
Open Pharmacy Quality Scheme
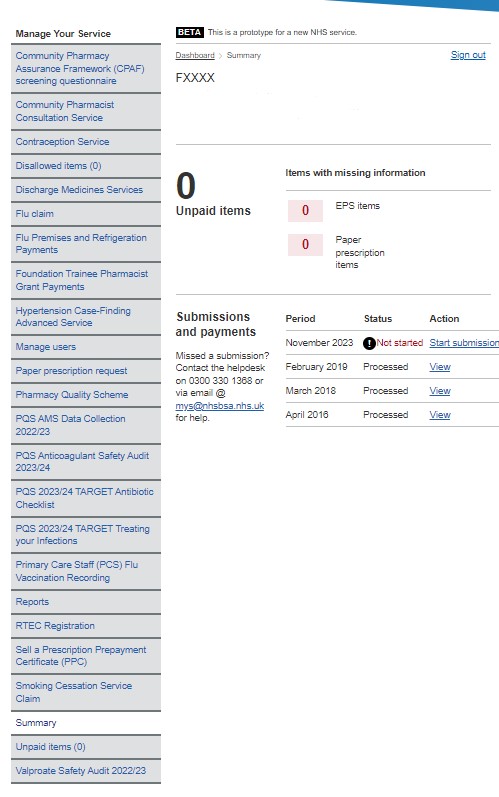click(86, 394)
